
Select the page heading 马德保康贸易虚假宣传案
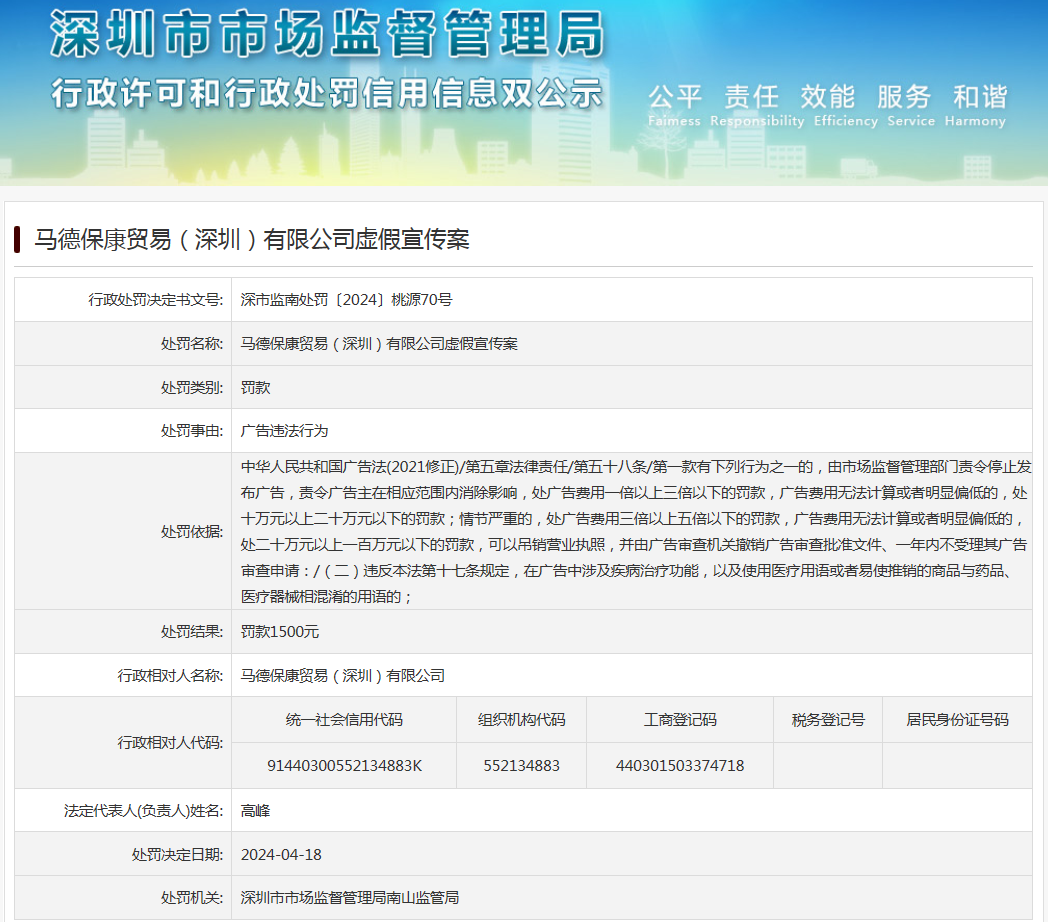tap(252, 239)
